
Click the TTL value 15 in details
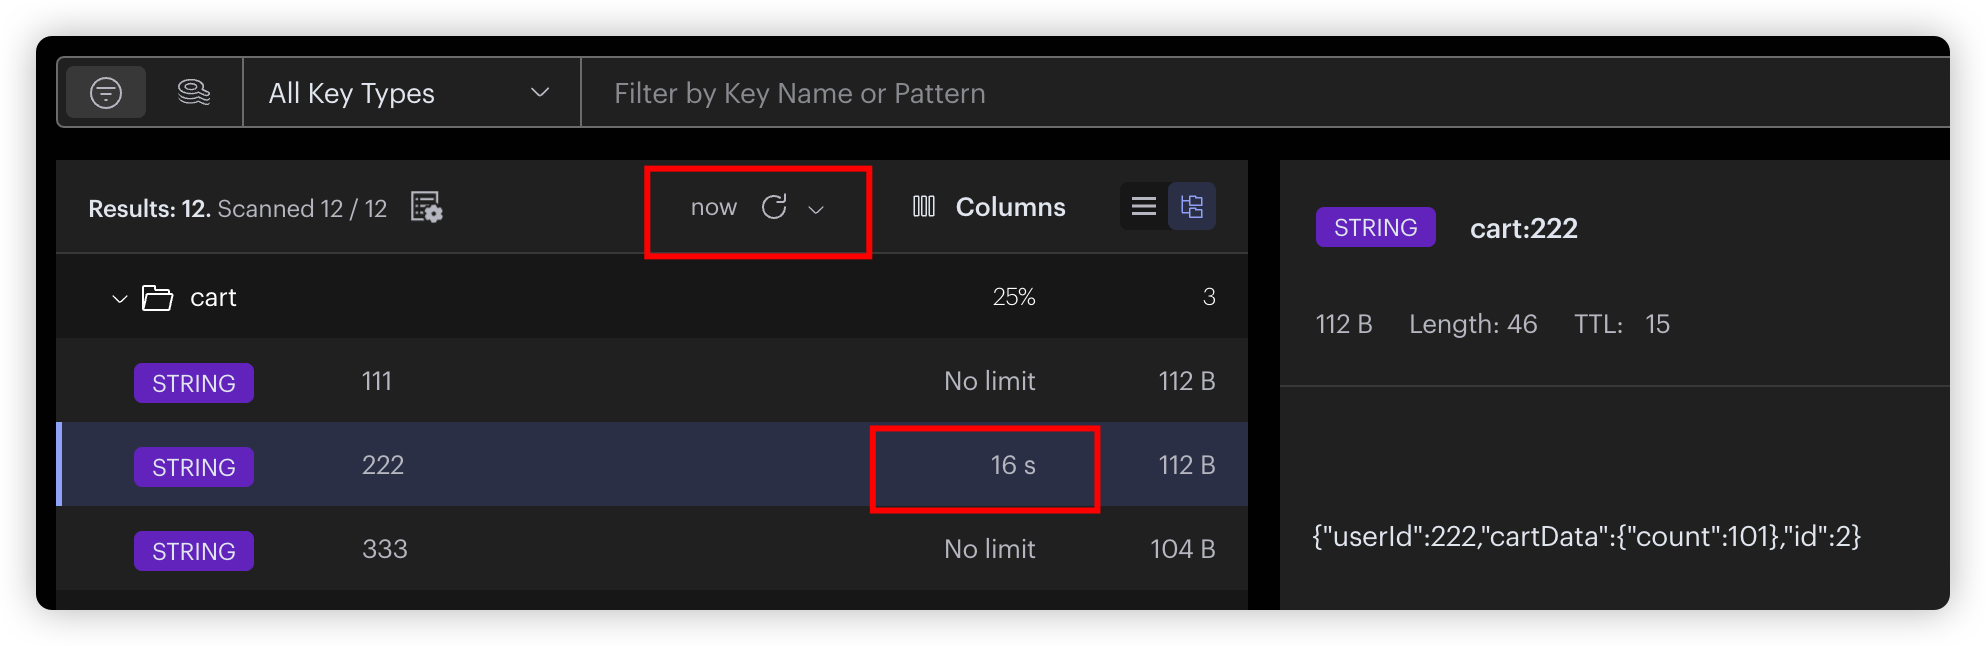pos(1657,324)
